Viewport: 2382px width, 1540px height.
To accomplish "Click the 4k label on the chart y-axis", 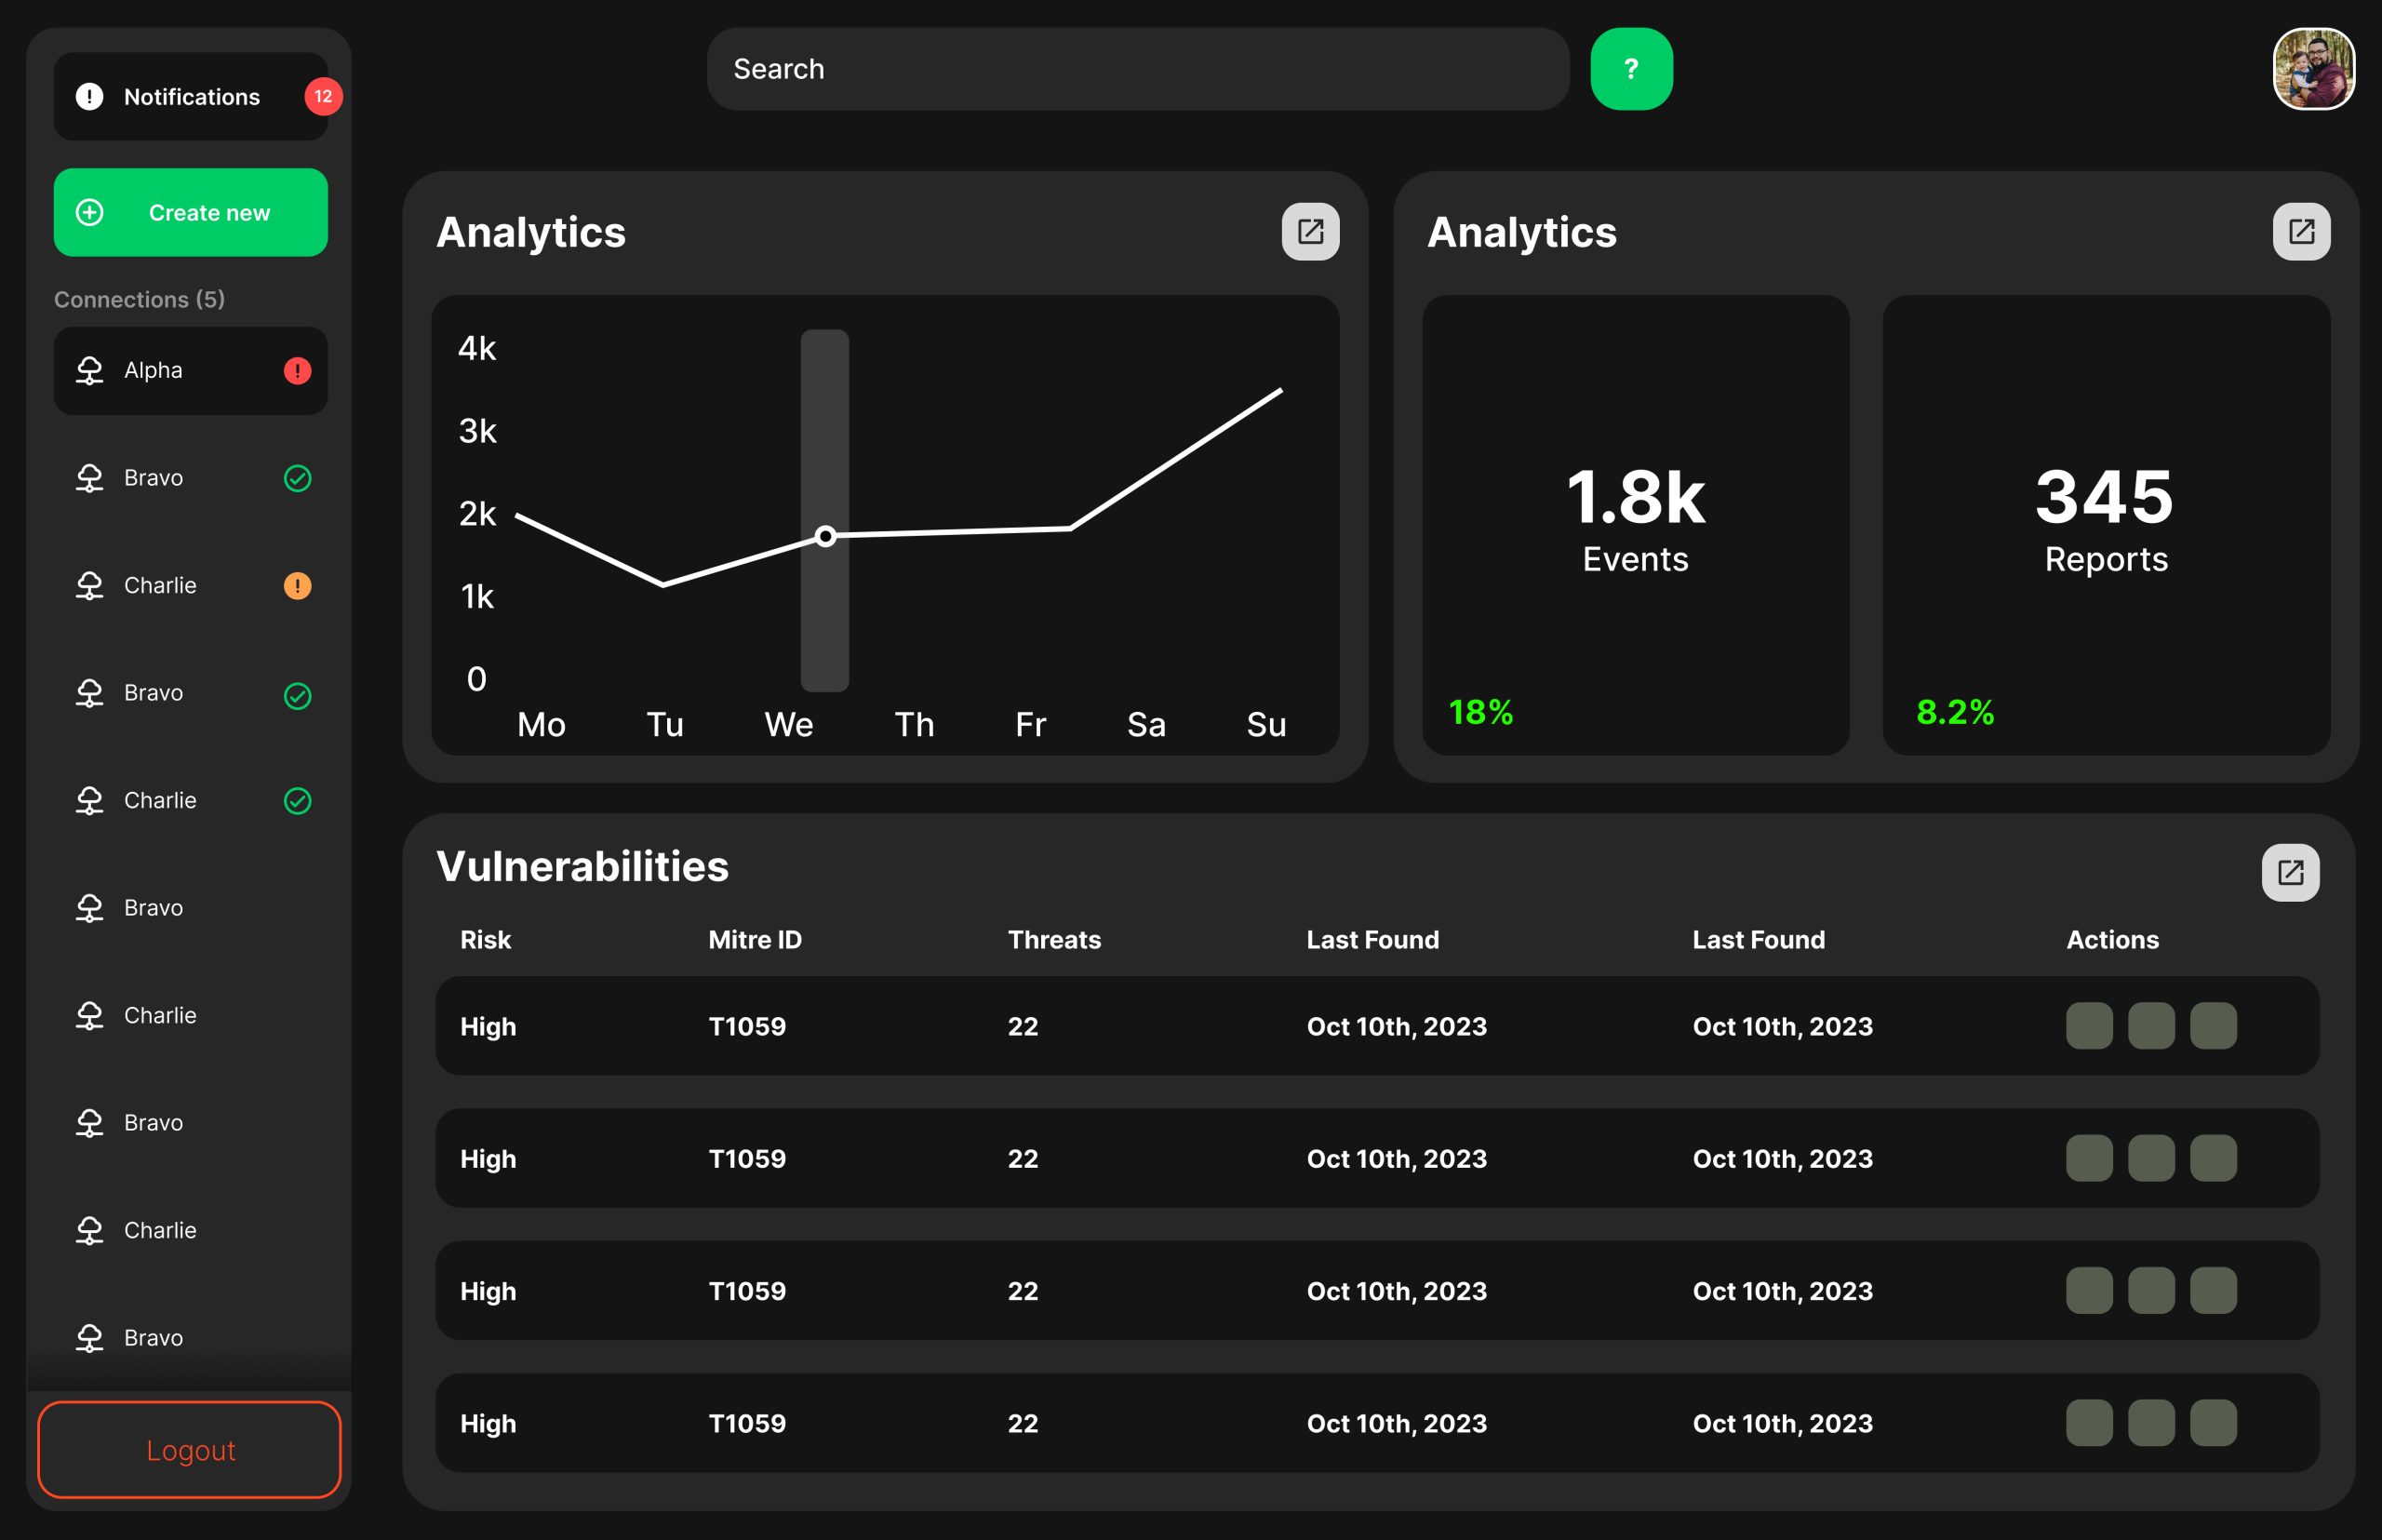I will [477, 348].
